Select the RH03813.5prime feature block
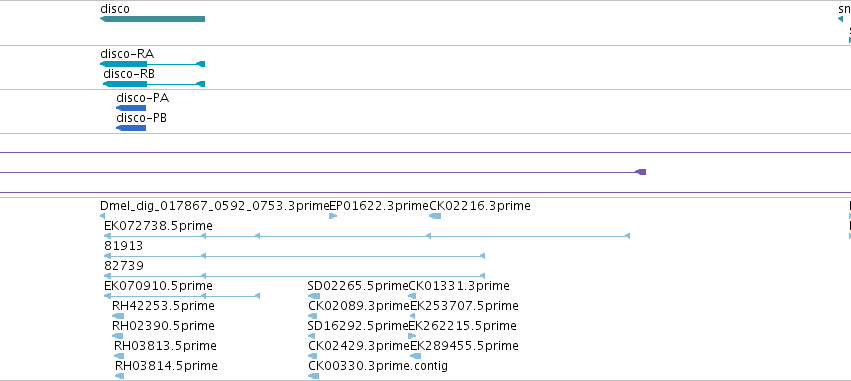The width and height of the screenshot is (851, 381). pyautogui.click(x=119, y=356)
